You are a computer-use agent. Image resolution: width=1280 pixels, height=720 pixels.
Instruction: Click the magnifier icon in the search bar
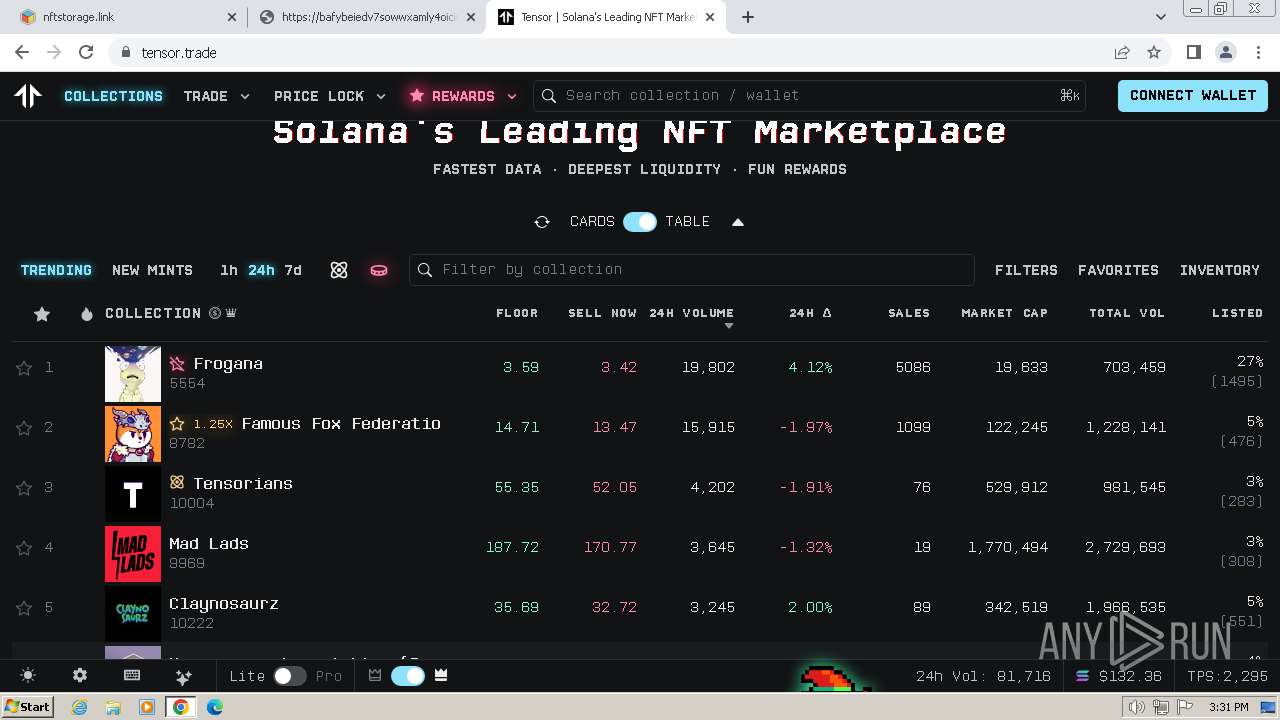(549, 96)
